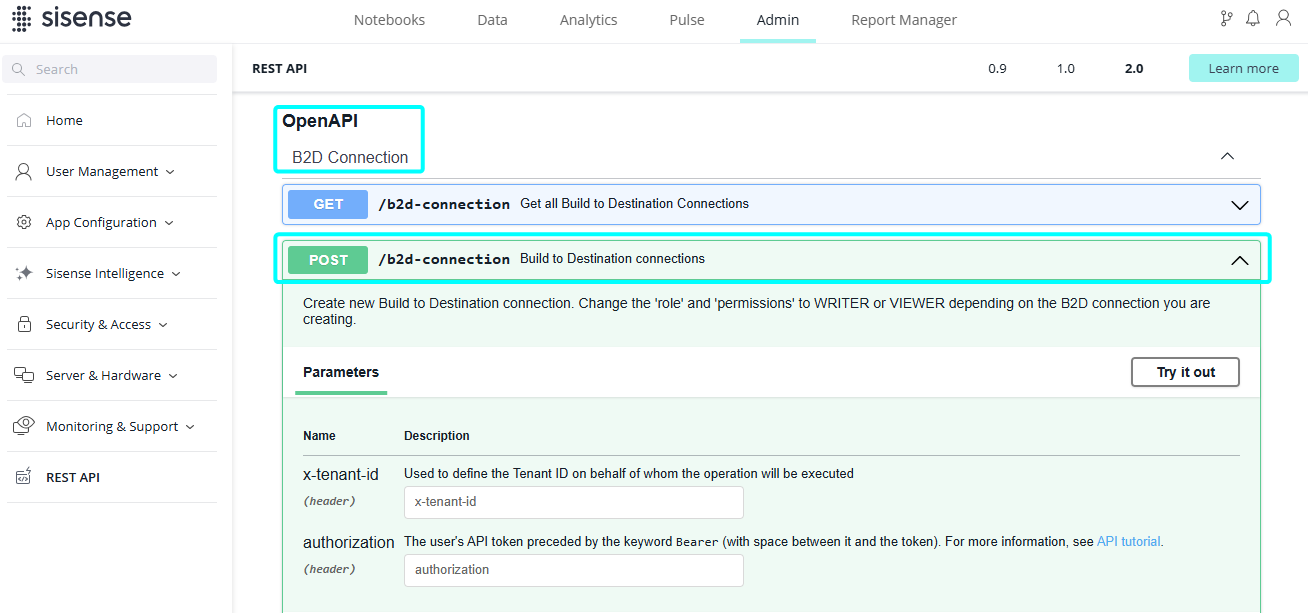Open the user profile icon
The height and width of the screenshot is (613, 1308).
click(1283, 19)
